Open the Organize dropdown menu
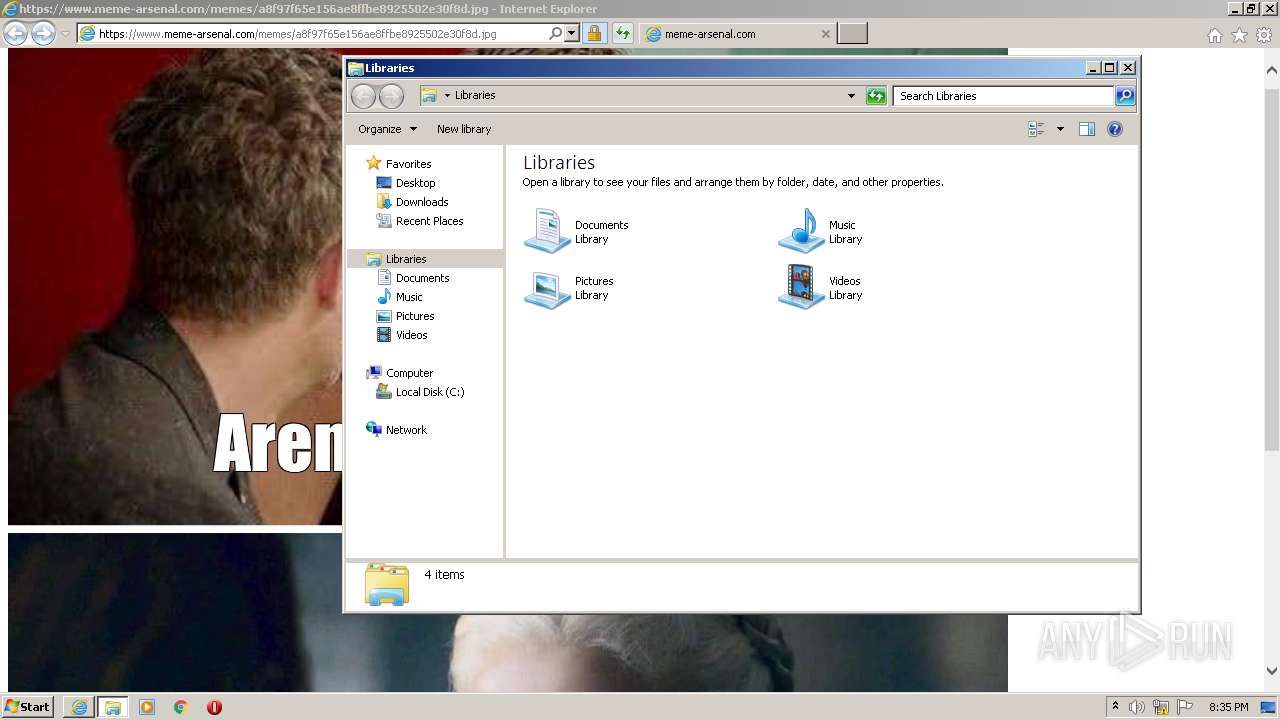Image resolution: width=1280 pixels, height=720 pixels. pos(386,129)
